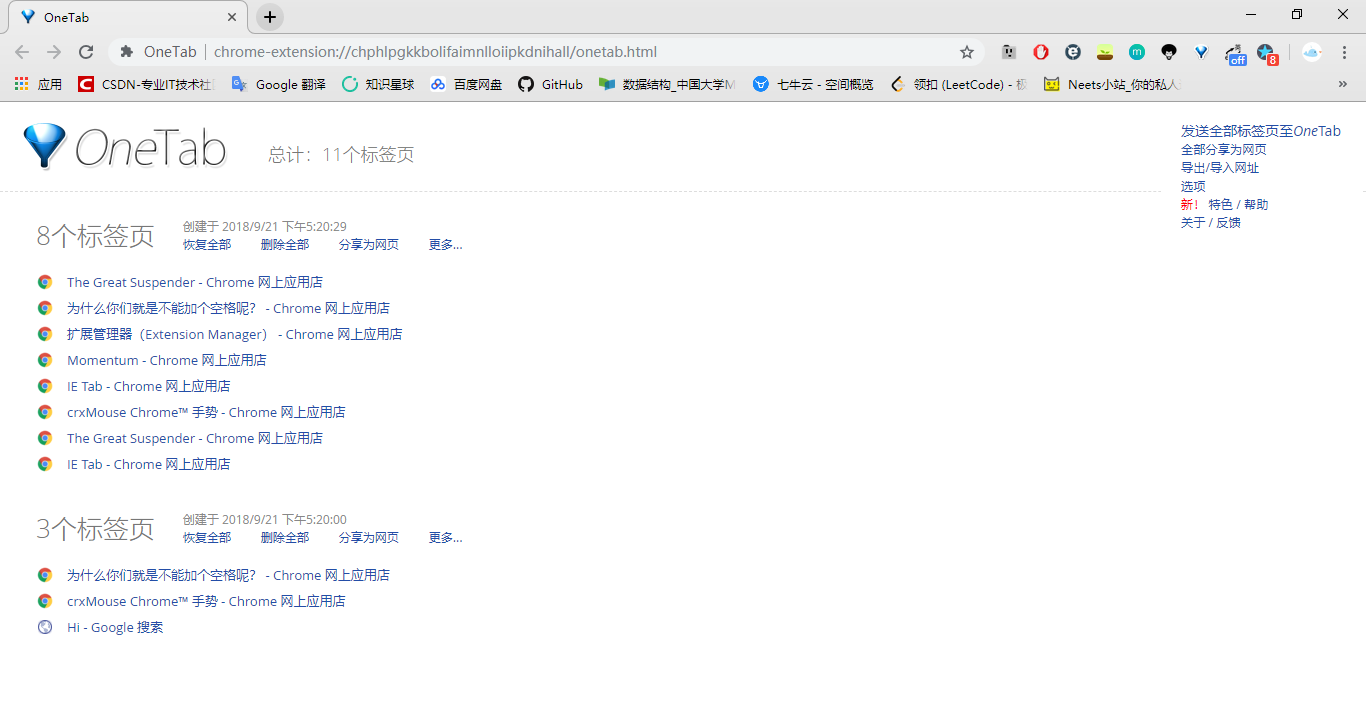Viewport: 1366px width, 728px height.
Task: Open crxMouse Chrome™ 手势 link in 3个标签页 group
Action: [206, 601]
